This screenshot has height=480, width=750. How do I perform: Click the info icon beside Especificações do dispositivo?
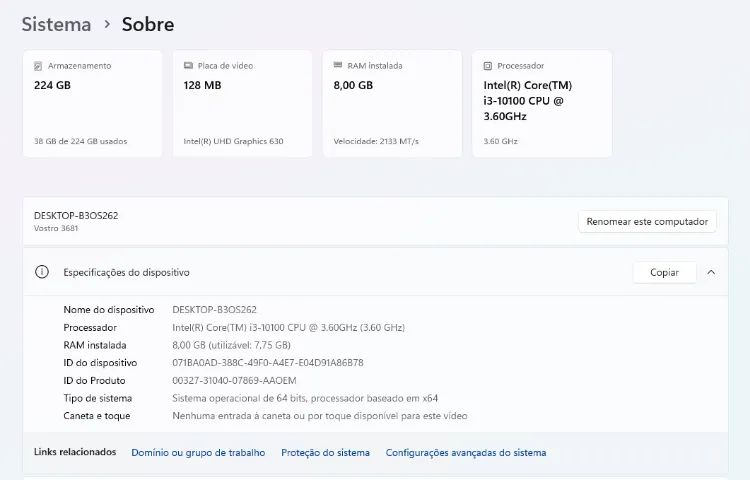pos(42,272)
